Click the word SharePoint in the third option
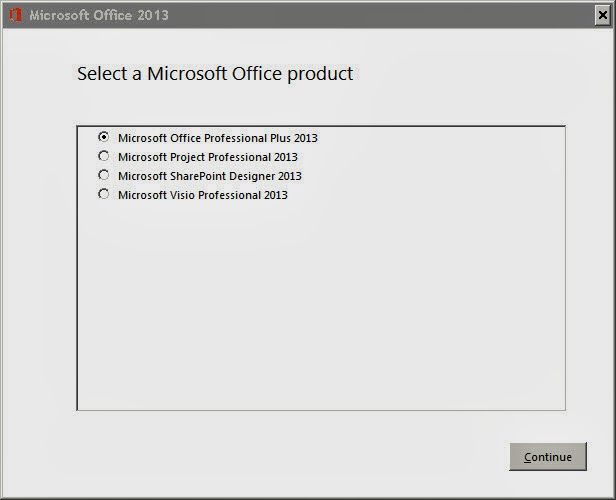The height and width of the screenshot is (500, 616). click(x=198, y=176)
